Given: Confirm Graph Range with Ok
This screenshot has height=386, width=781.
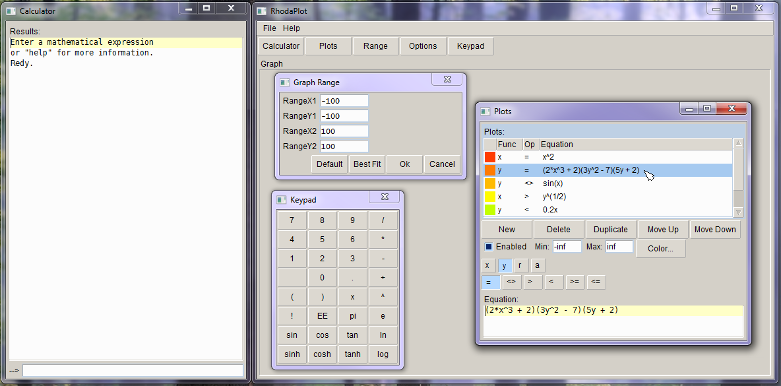Looking at the screenshot, I should [x=404, y=164].
